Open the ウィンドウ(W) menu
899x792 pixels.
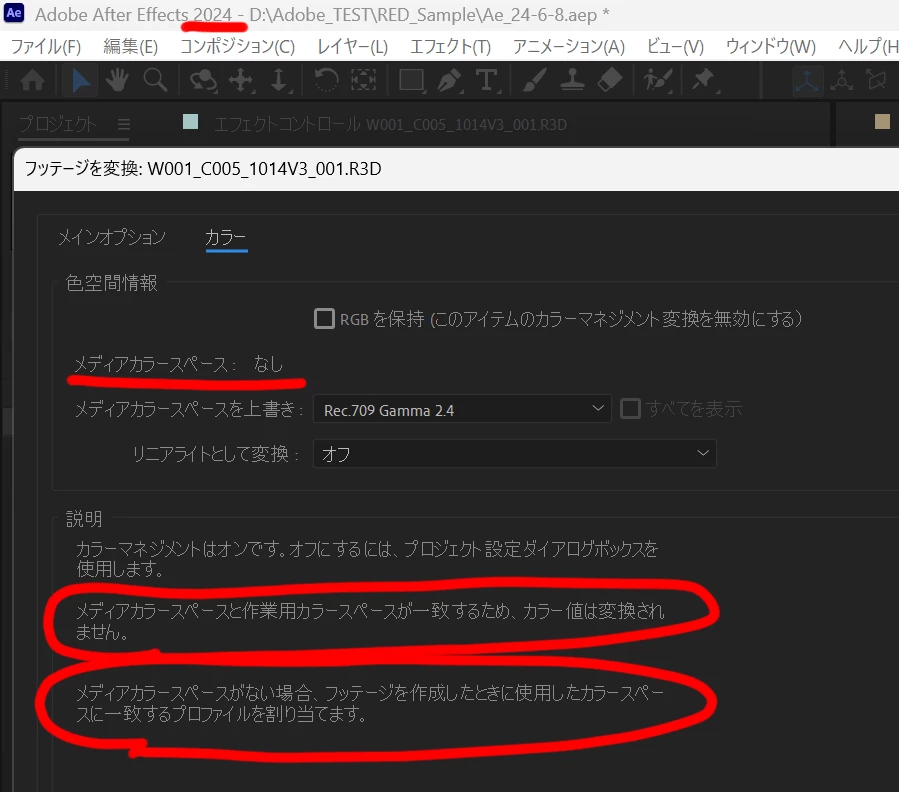[771, 46]
